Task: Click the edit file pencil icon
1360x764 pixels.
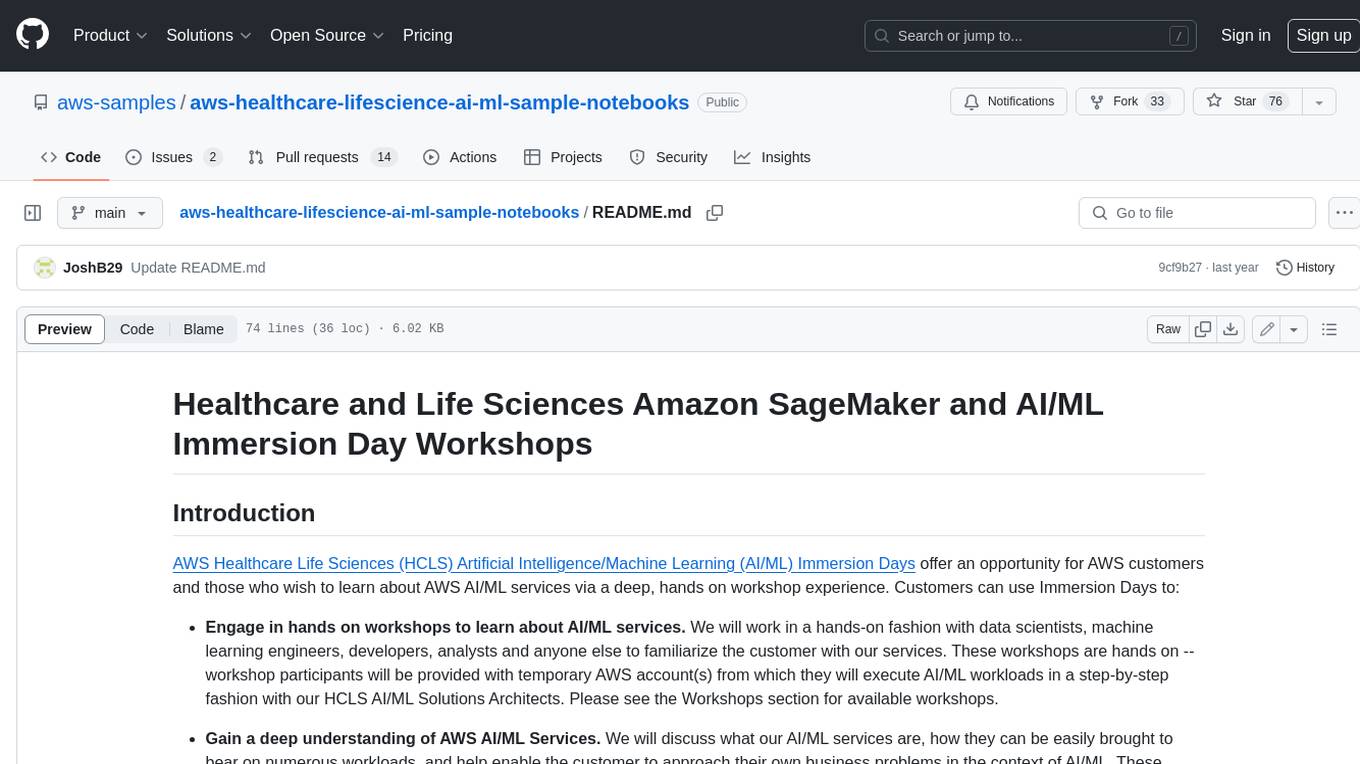Action: [x=1267, y=329]
